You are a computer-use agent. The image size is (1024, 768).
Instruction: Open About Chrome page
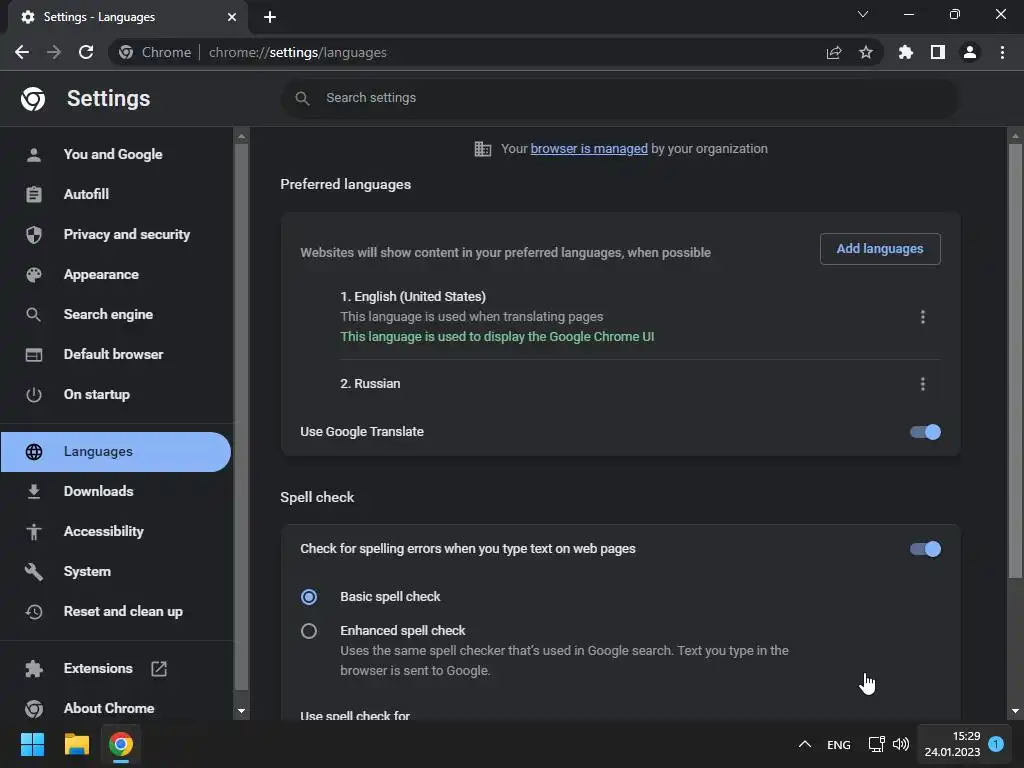tap(109, 708)
